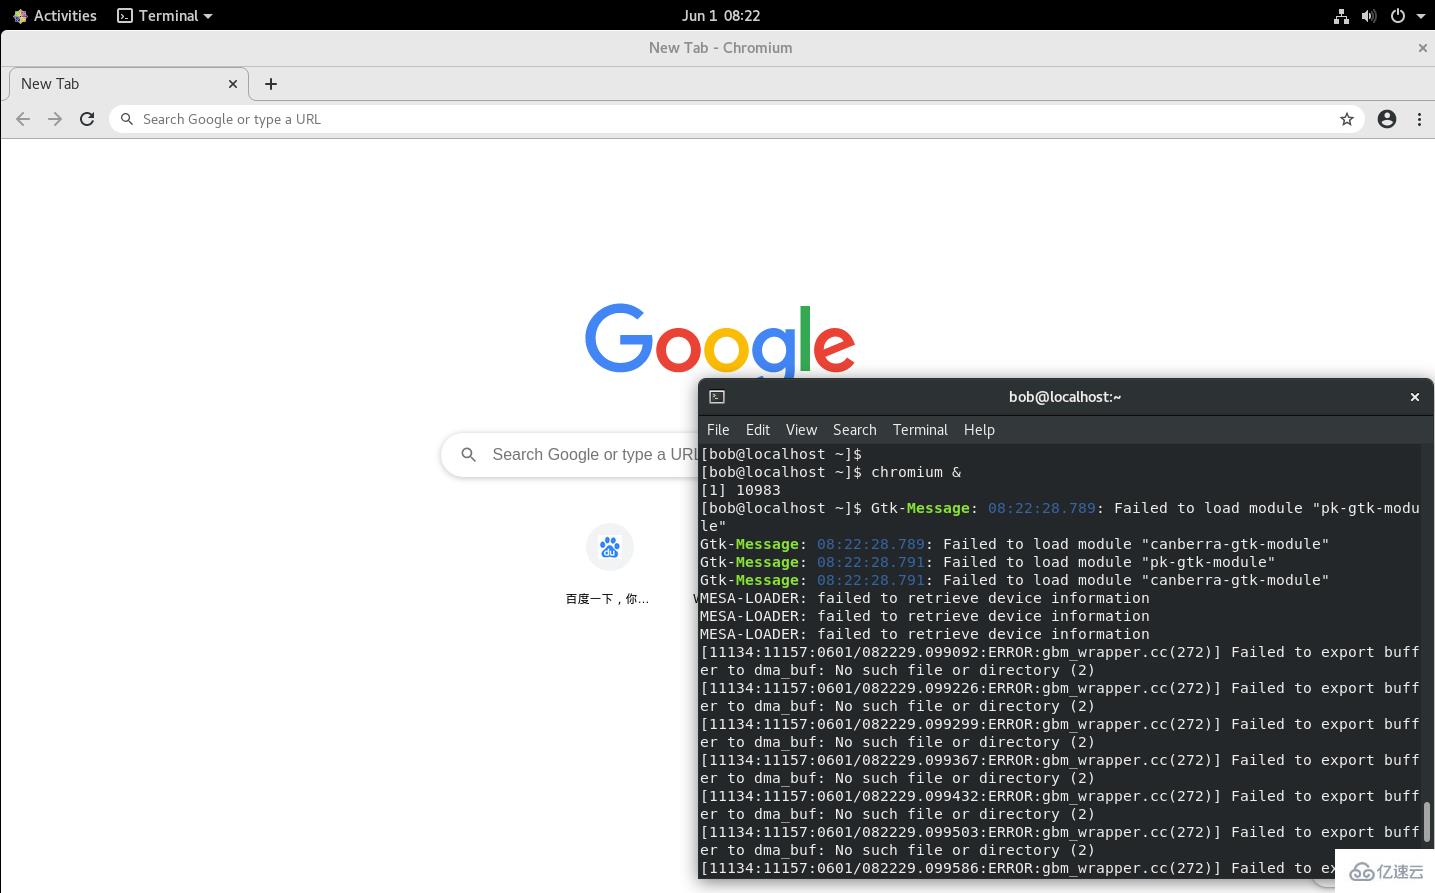
Task: Open the clock at Jun 1 08:22
Action: pos(721,15)
